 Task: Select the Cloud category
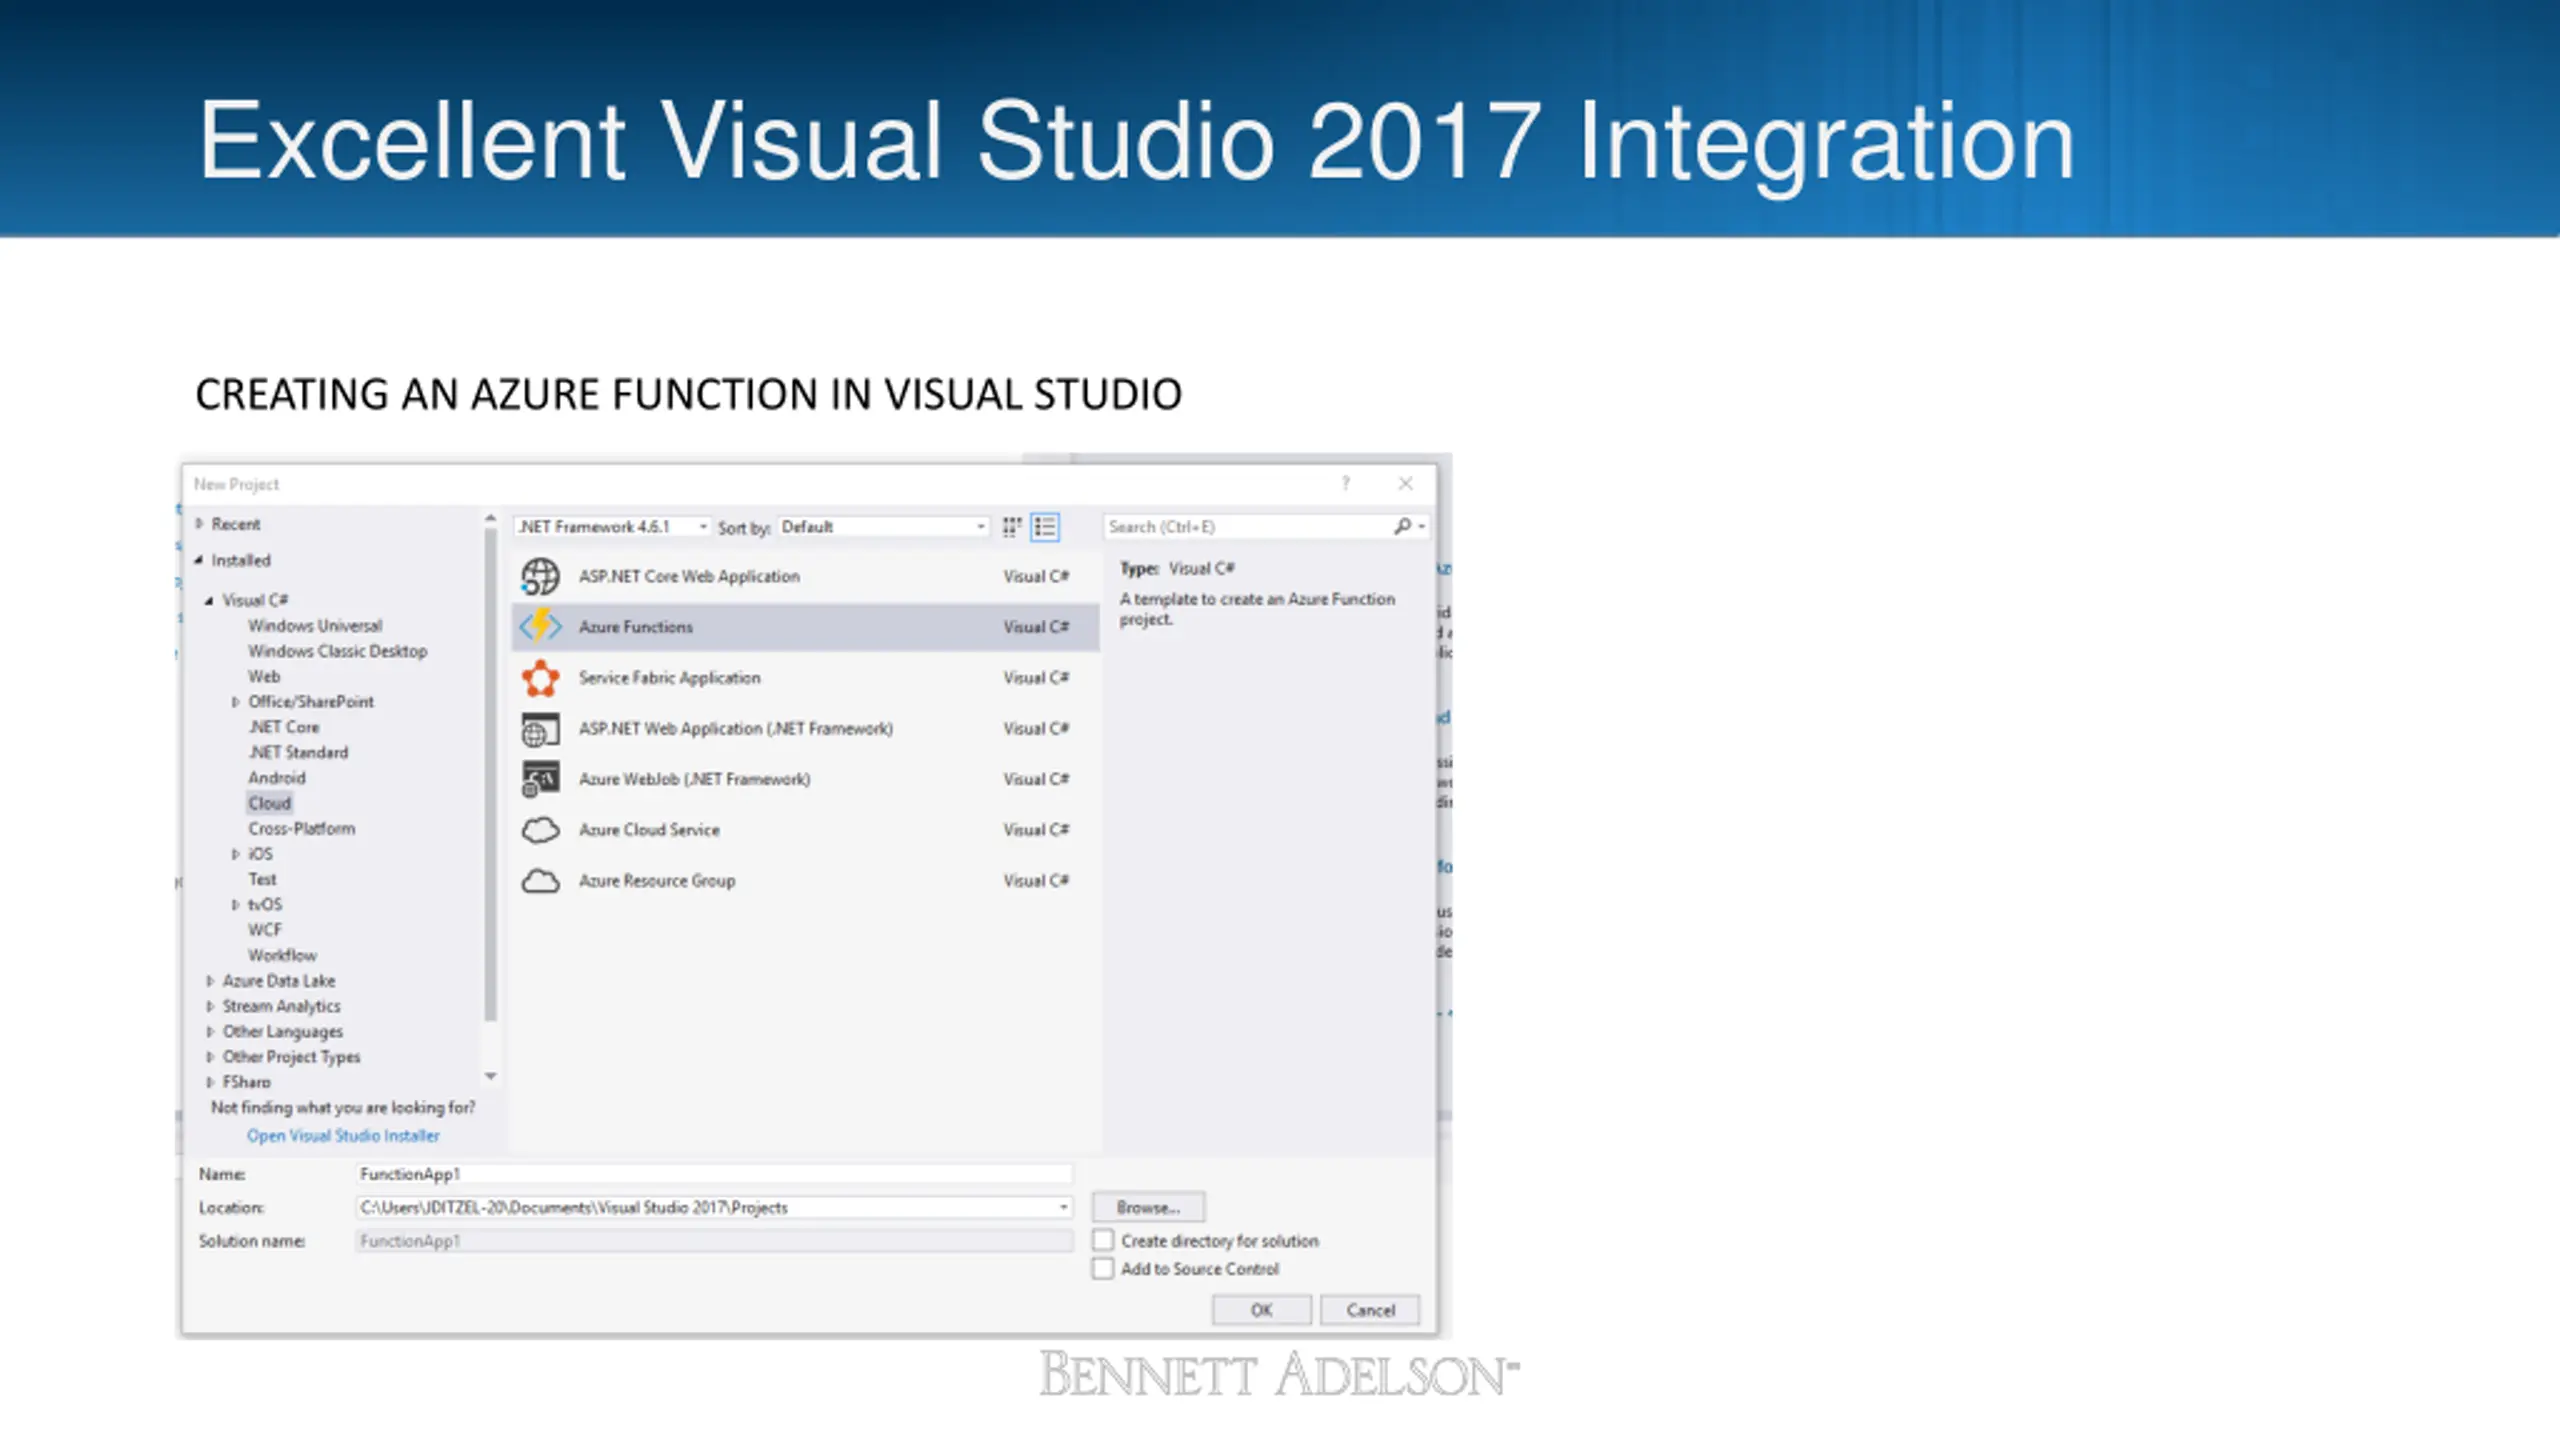click(269, 803)
